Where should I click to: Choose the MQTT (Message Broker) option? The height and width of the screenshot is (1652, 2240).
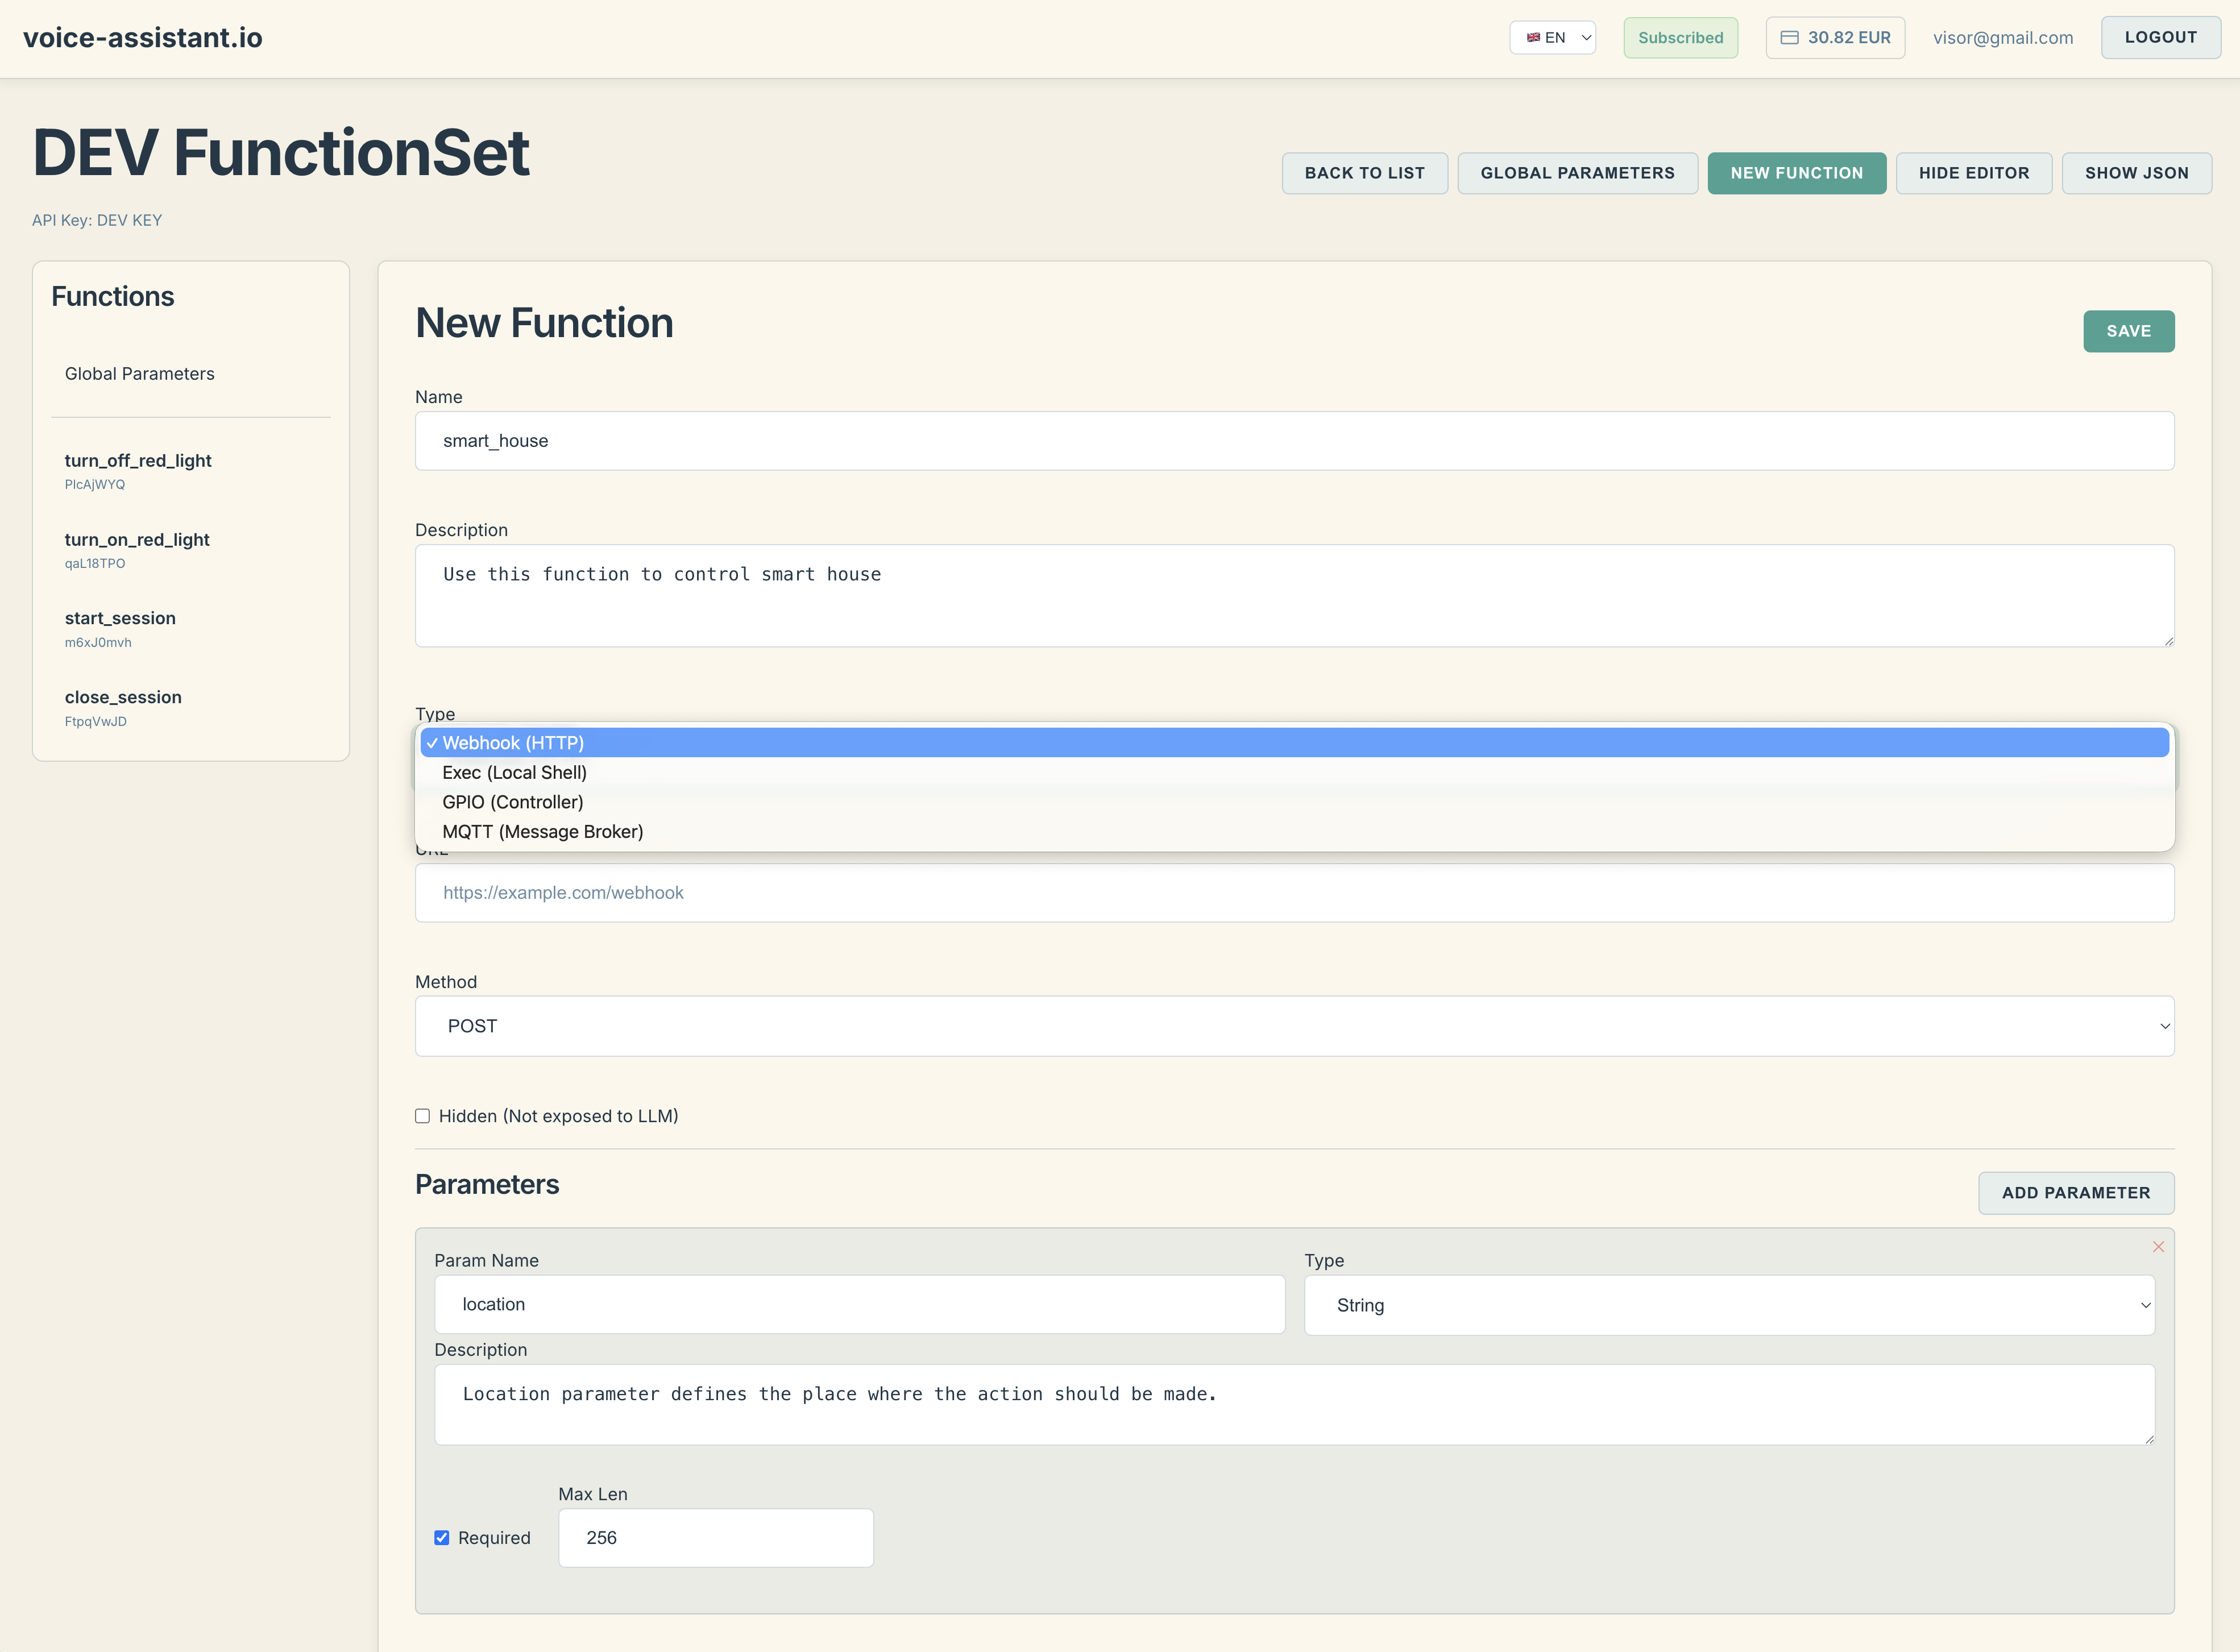click(542, 832)
